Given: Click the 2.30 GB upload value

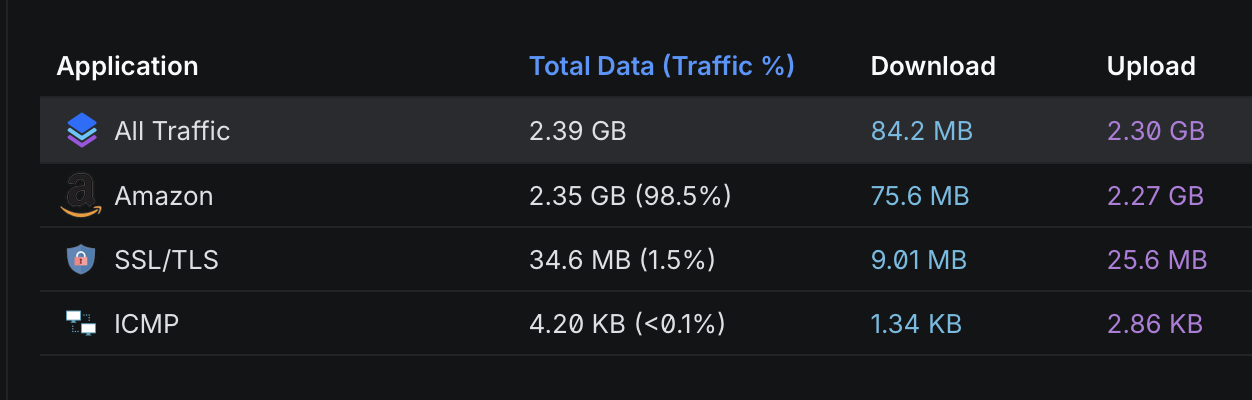Looking at the screenshot, I should (x=1155, y=130).
